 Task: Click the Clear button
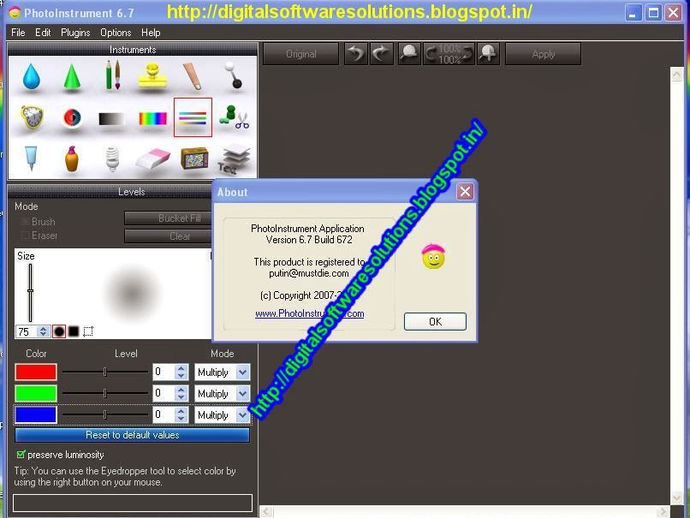[x=169, y=236]
